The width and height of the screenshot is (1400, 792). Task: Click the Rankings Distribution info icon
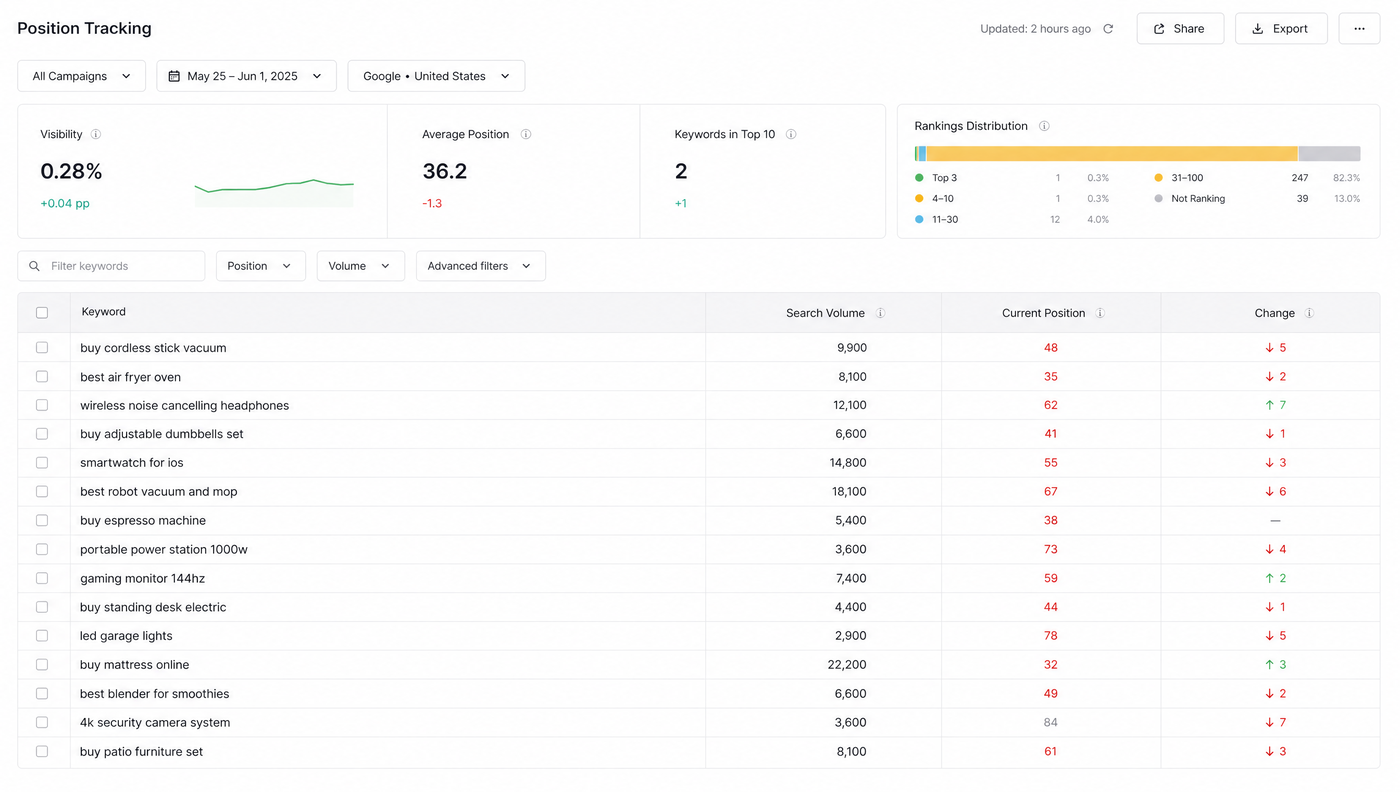coord(1044,126)
